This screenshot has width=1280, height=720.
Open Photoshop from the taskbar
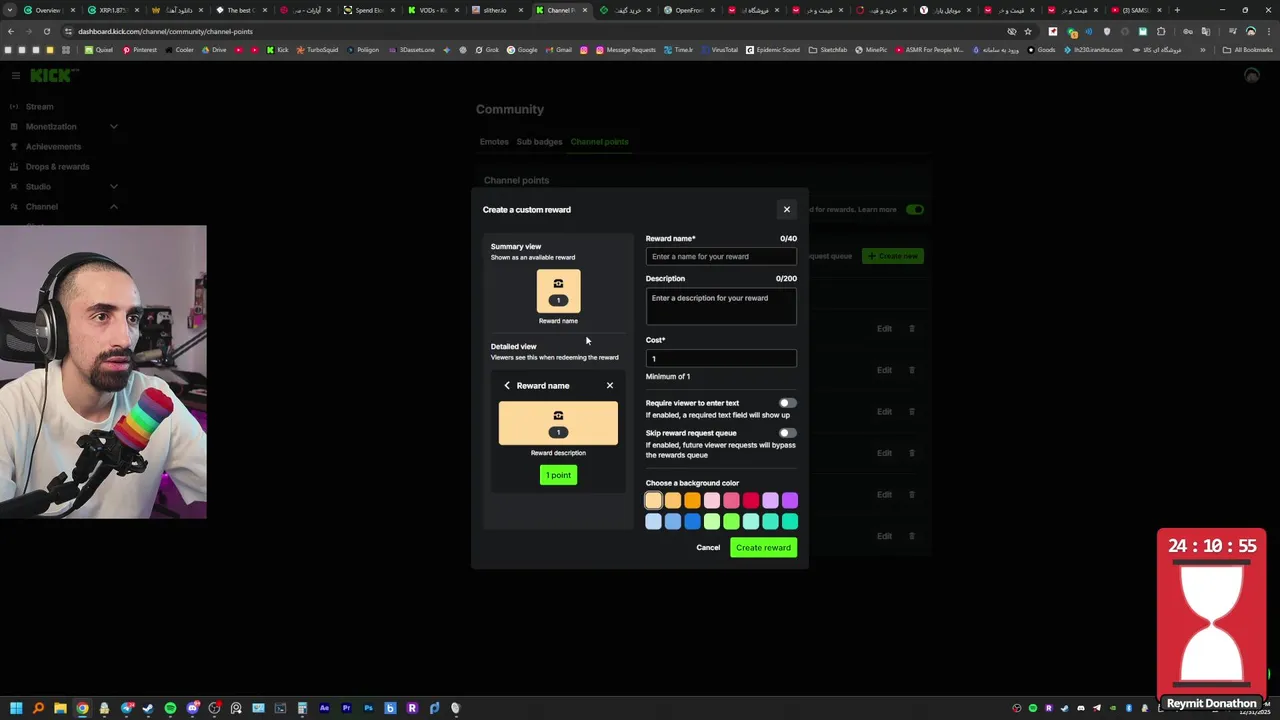(x=368, y=708)
